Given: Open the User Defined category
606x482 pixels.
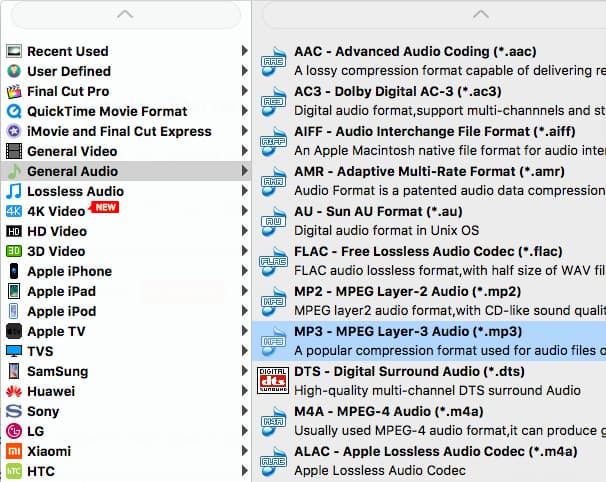Looking at the screenshot, I should point(68,71).
